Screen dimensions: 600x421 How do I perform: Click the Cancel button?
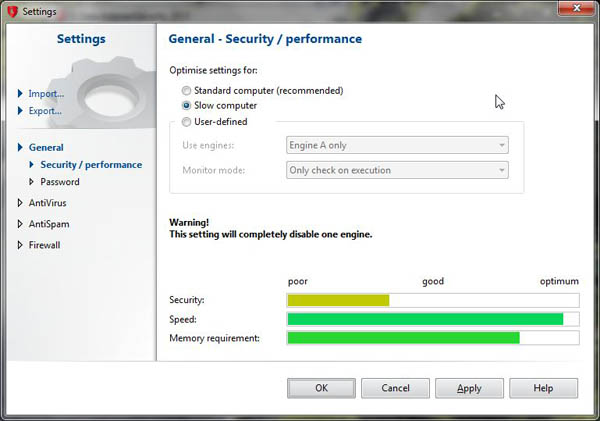(395, 388)
